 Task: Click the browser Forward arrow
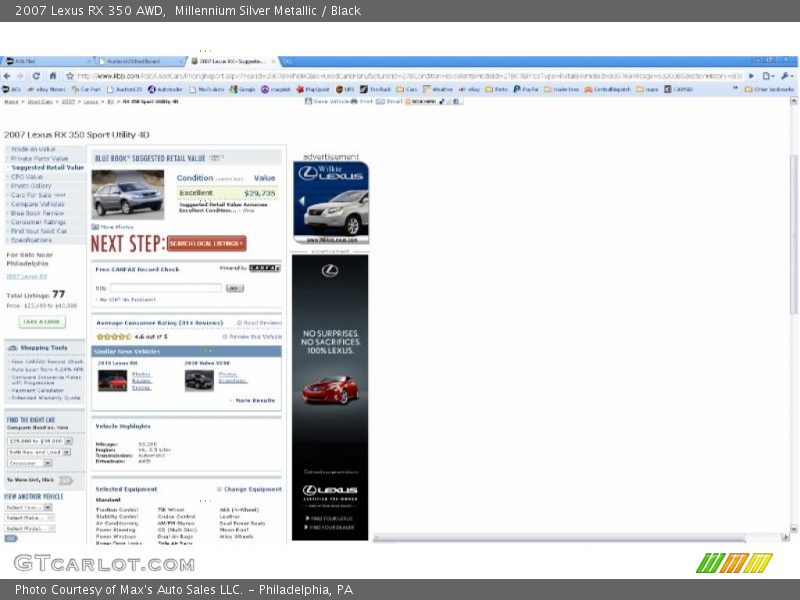pyautogui.click(x=20, y=76)
